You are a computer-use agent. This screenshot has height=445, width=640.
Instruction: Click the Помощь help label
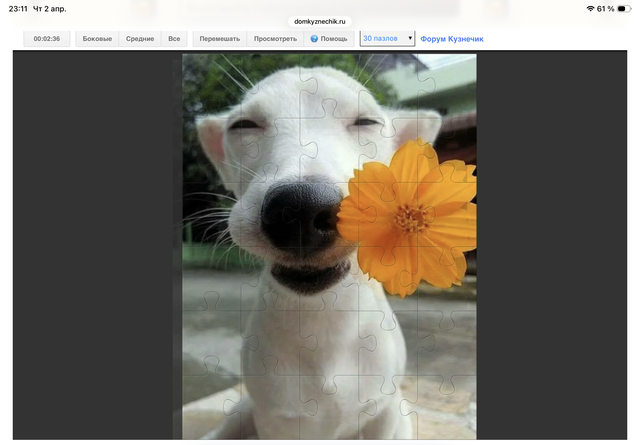[x=334, y=39]
